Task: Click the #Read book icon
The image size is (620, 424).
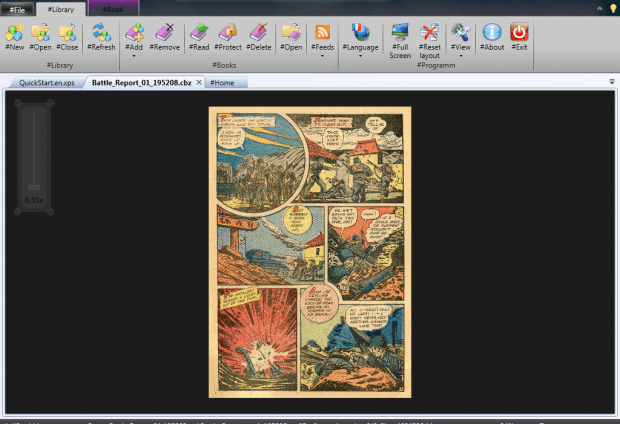Action: (199, 33)
